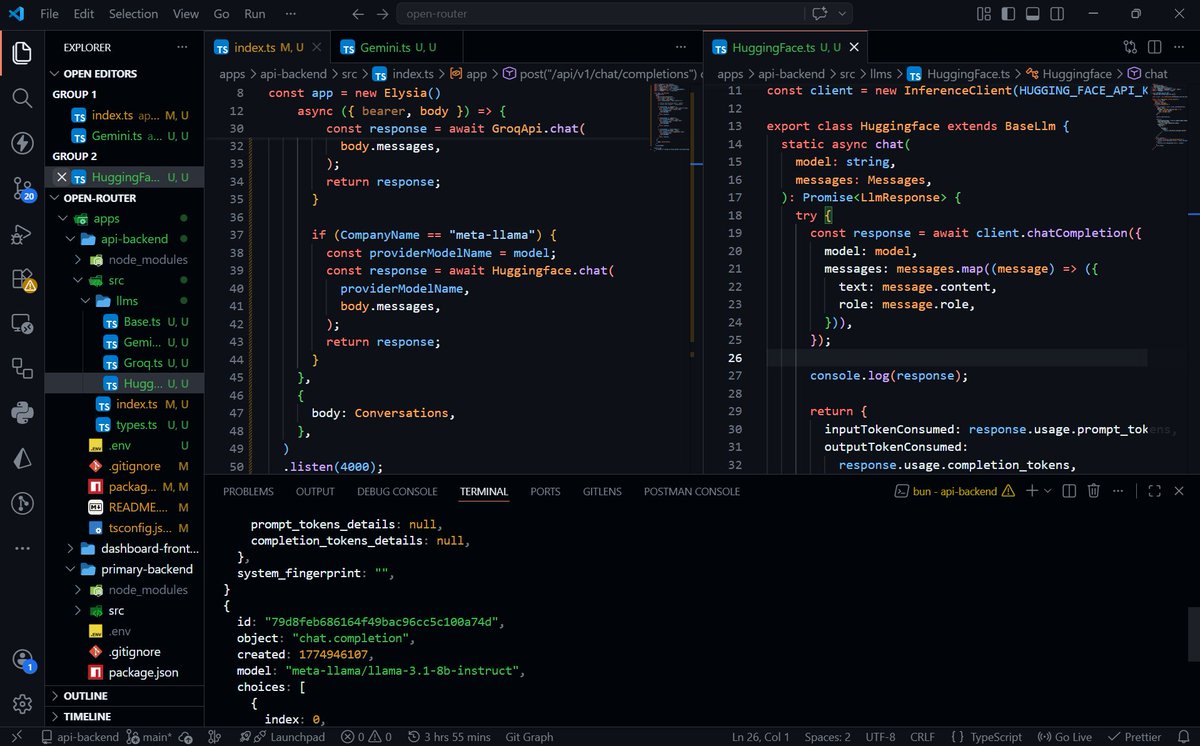Open new terminal profile dropdown arrow
Screen dimensions: 1200x746
click(1047, 491)
